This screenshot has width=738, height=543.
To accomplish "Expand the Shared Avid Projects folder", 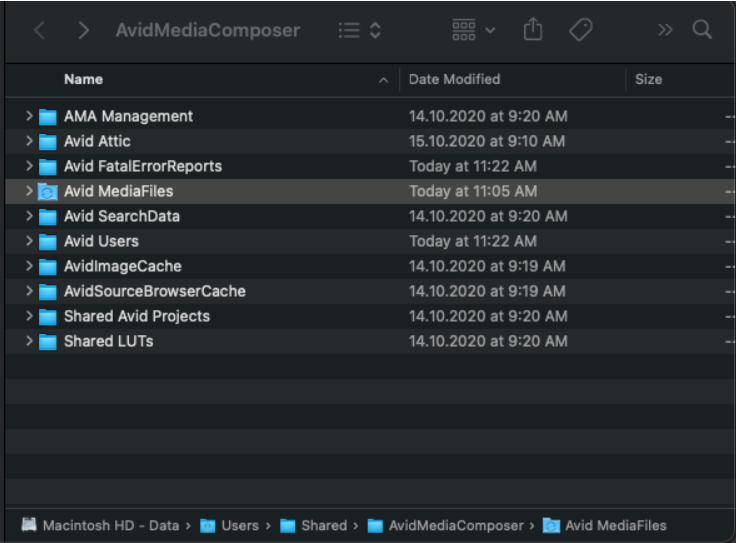I will coord(29,316).
